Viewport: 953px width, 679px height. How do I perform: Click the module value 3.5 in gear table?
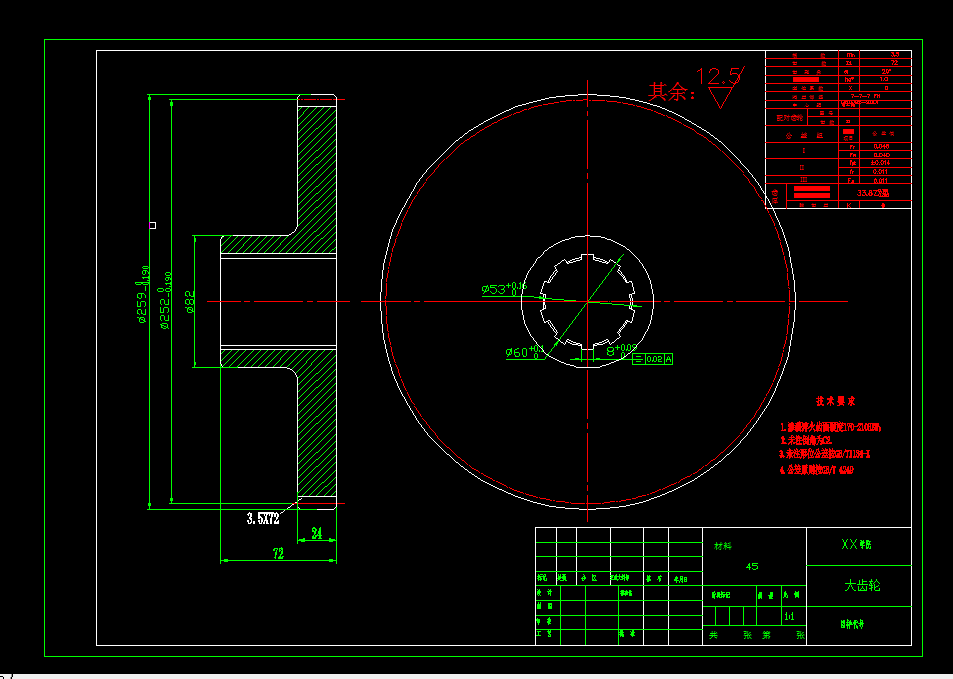point(895,55)
